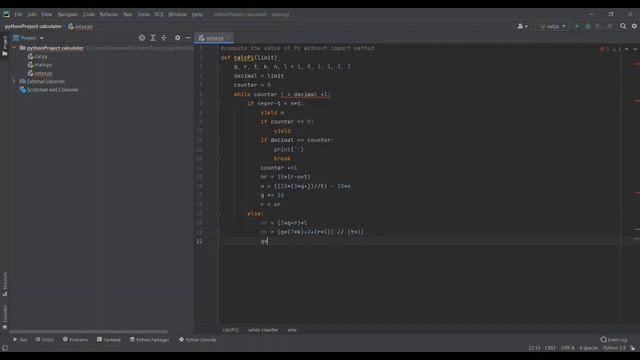Click the file breadcrumb in navigation bar
Viewport: 640px width, 360px height.
[80, 27]
